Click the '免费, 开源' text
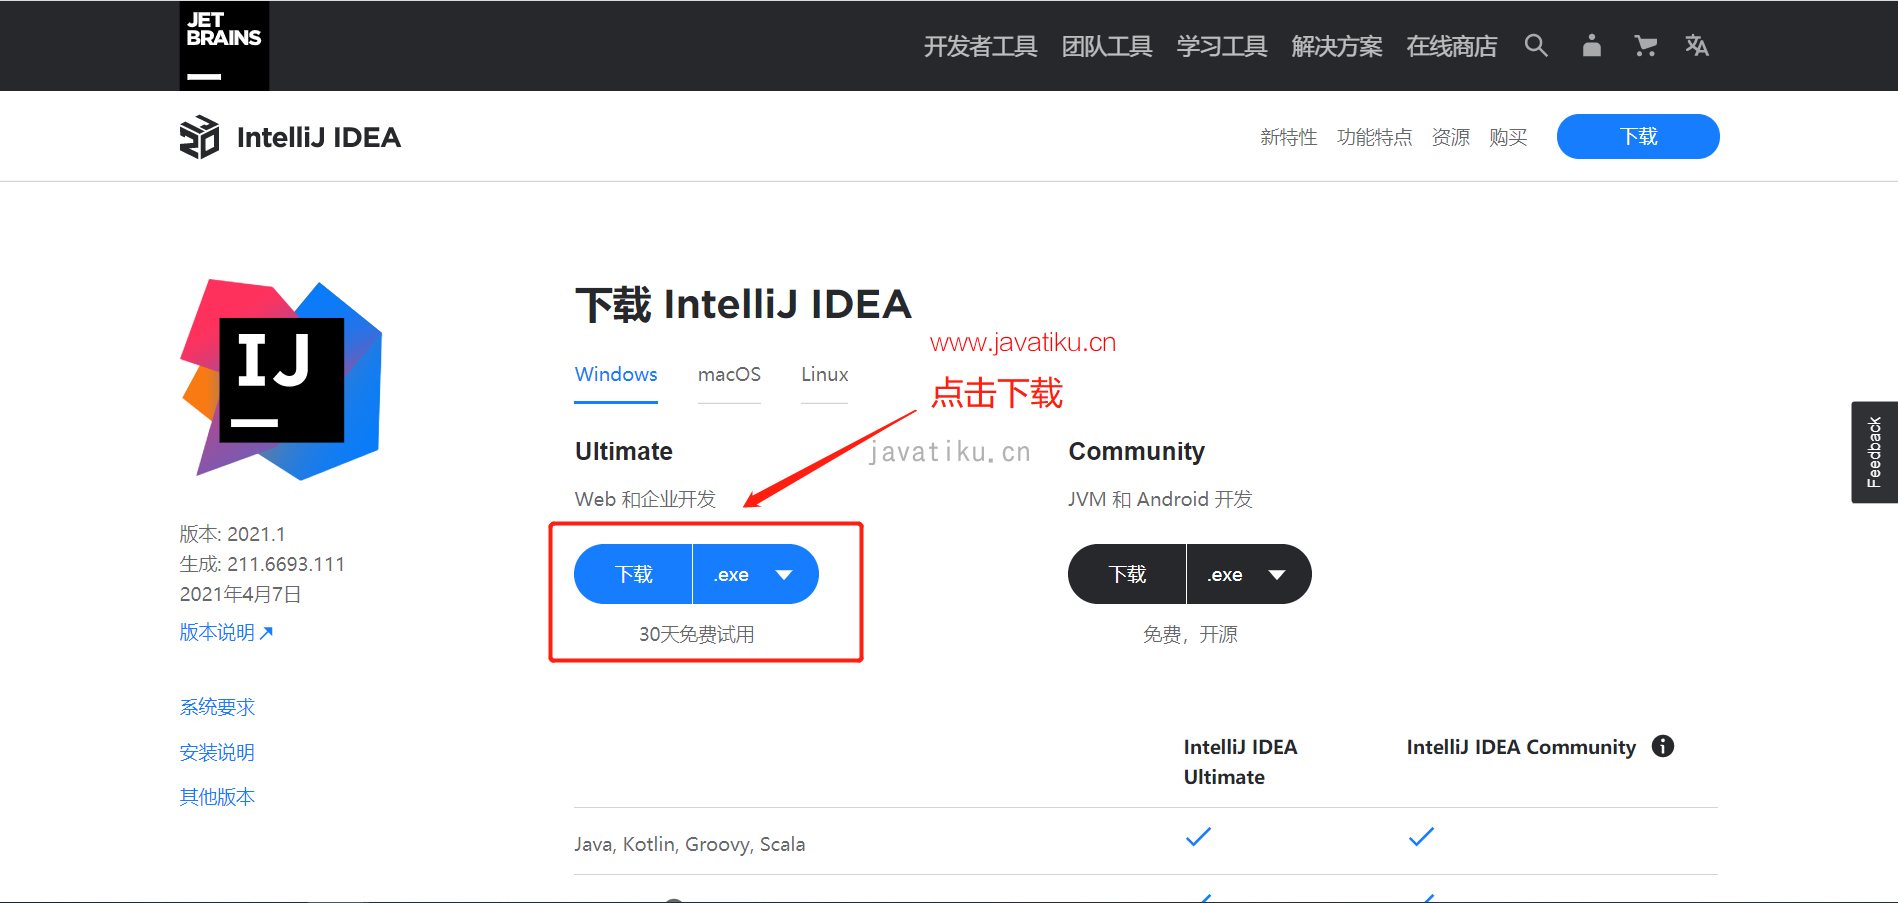 pyautogui.click(x=1190, y=634)
